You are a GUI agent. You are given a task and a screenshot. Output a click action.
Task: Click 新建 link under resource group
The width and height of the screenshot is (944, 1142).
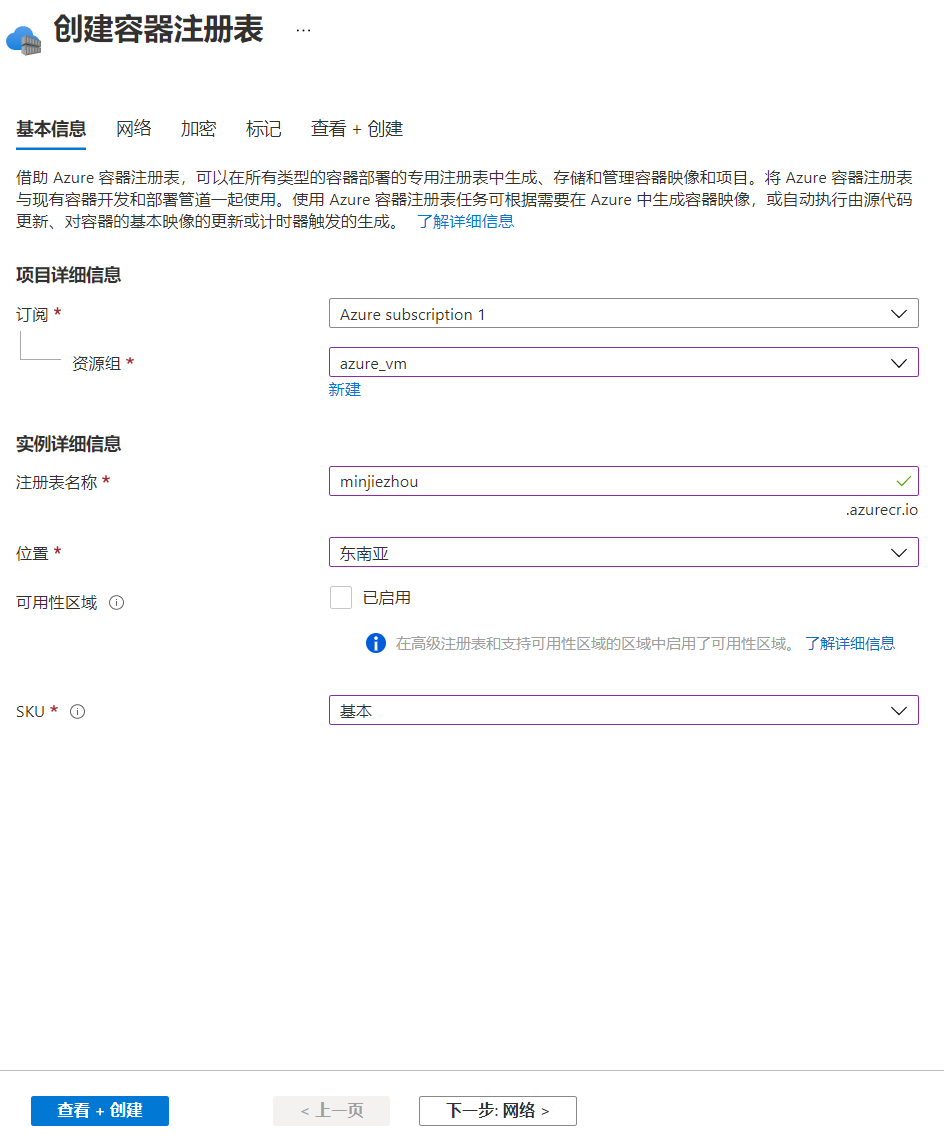coord(345,390)
